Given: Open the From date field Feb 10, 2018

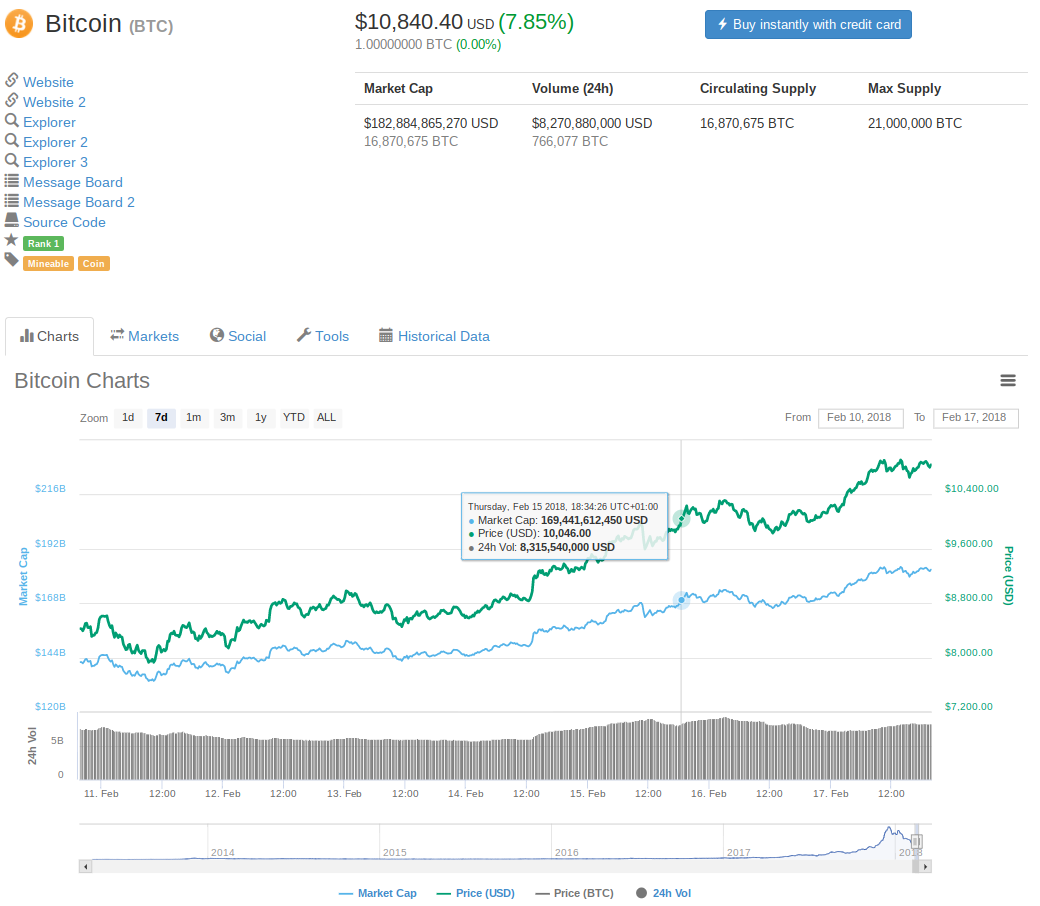Looking at the screenshot, I should point(860,417).
